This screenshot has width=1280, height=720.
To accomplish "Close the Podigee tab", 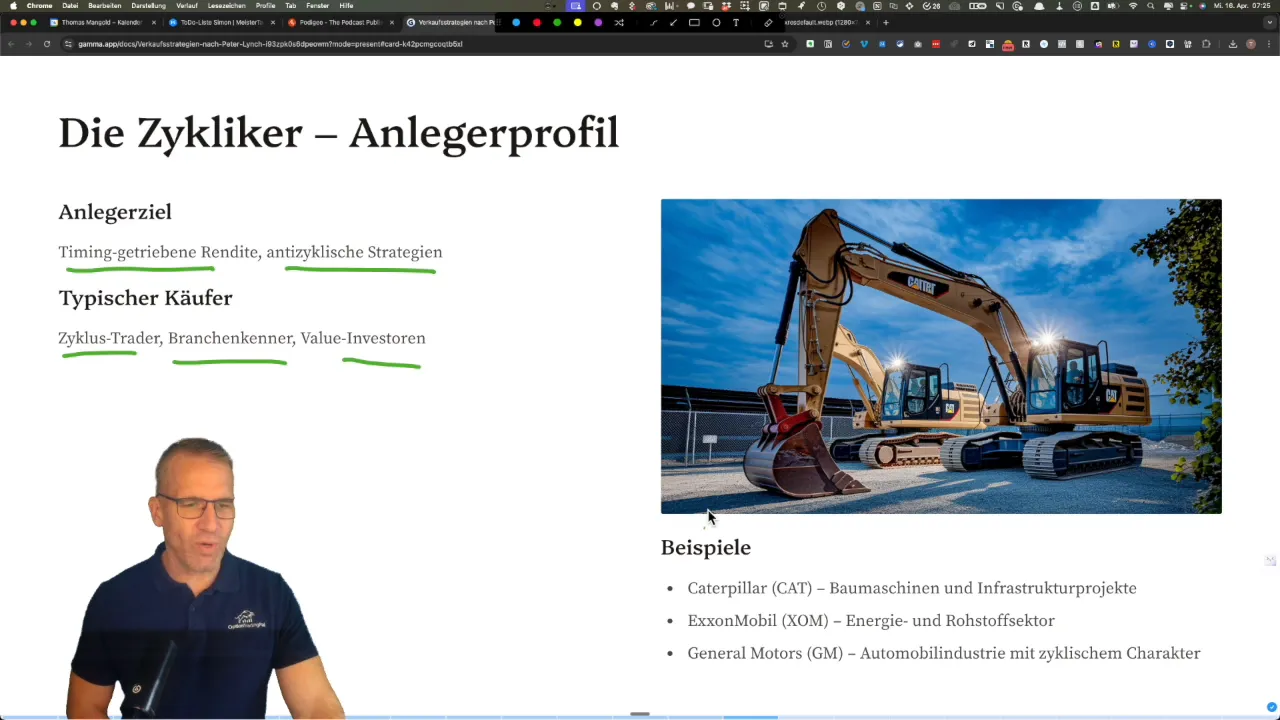I will pyautogui.click(x=391, y=22).
